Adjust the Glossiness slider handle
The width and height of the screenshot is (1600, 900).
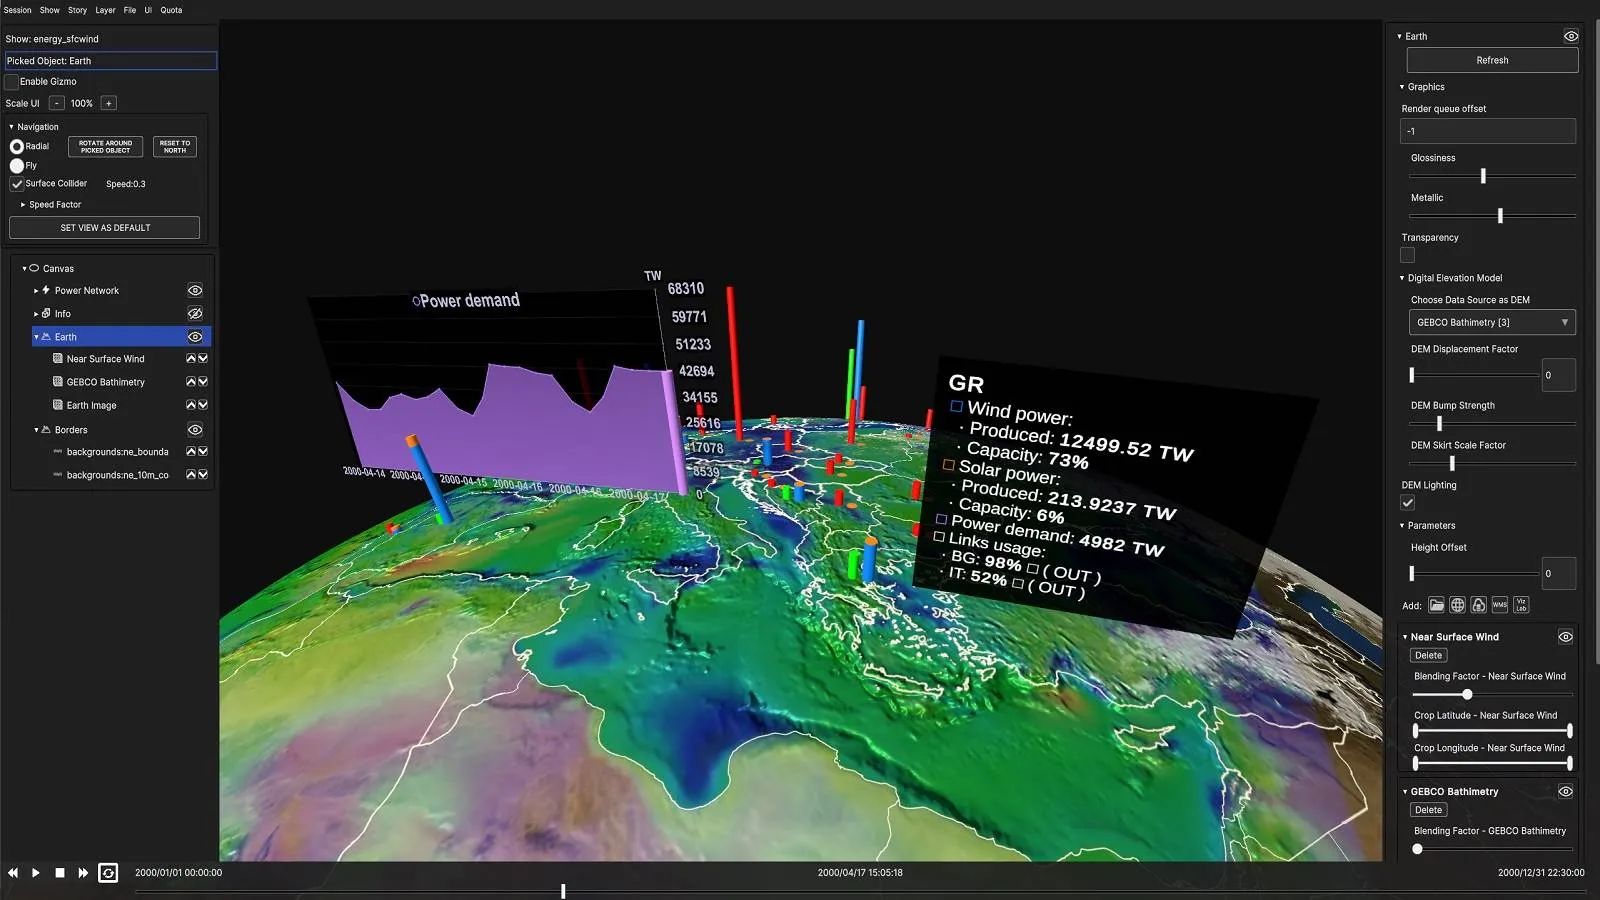pyautogui.click(x=1483, y=176)
